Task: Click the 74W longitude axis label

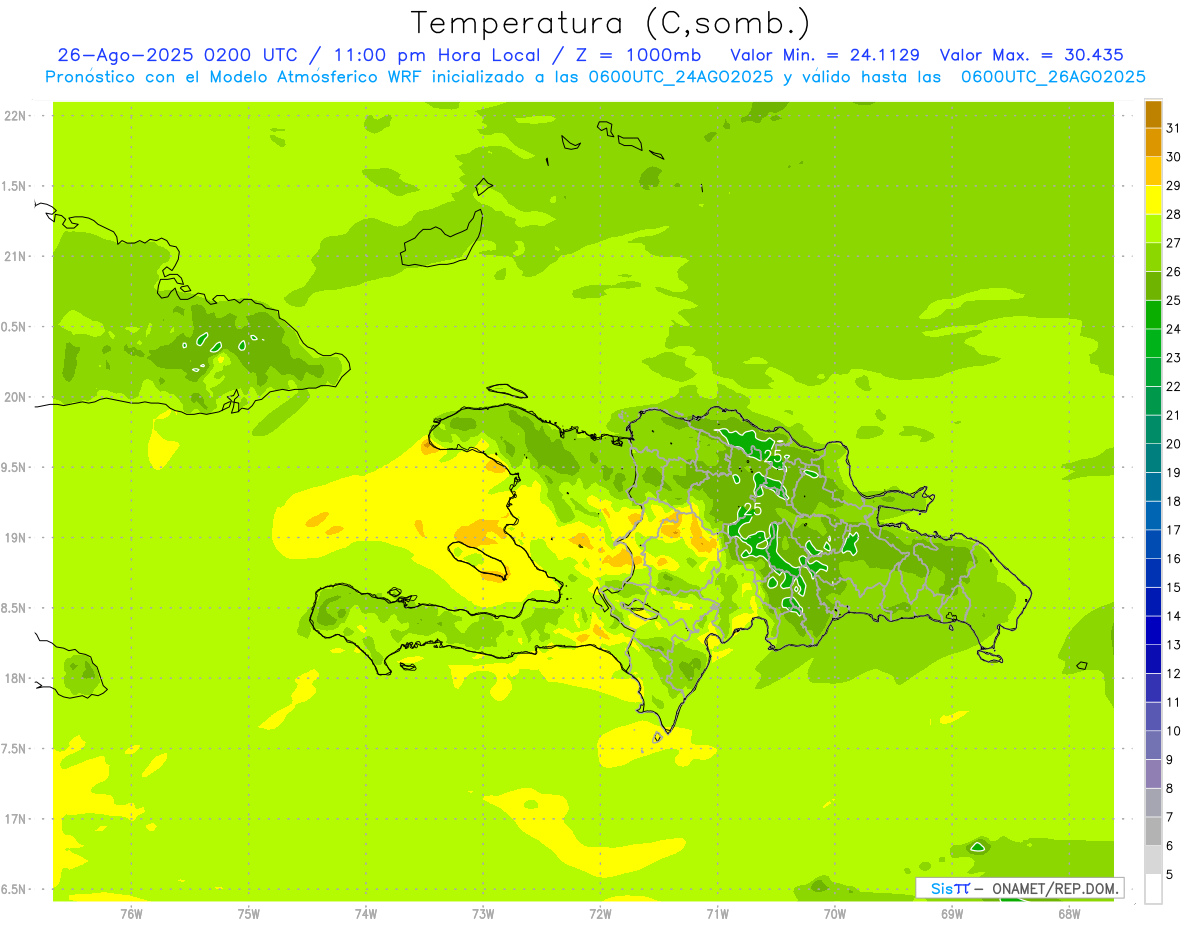Action: (x=366, y=914)
